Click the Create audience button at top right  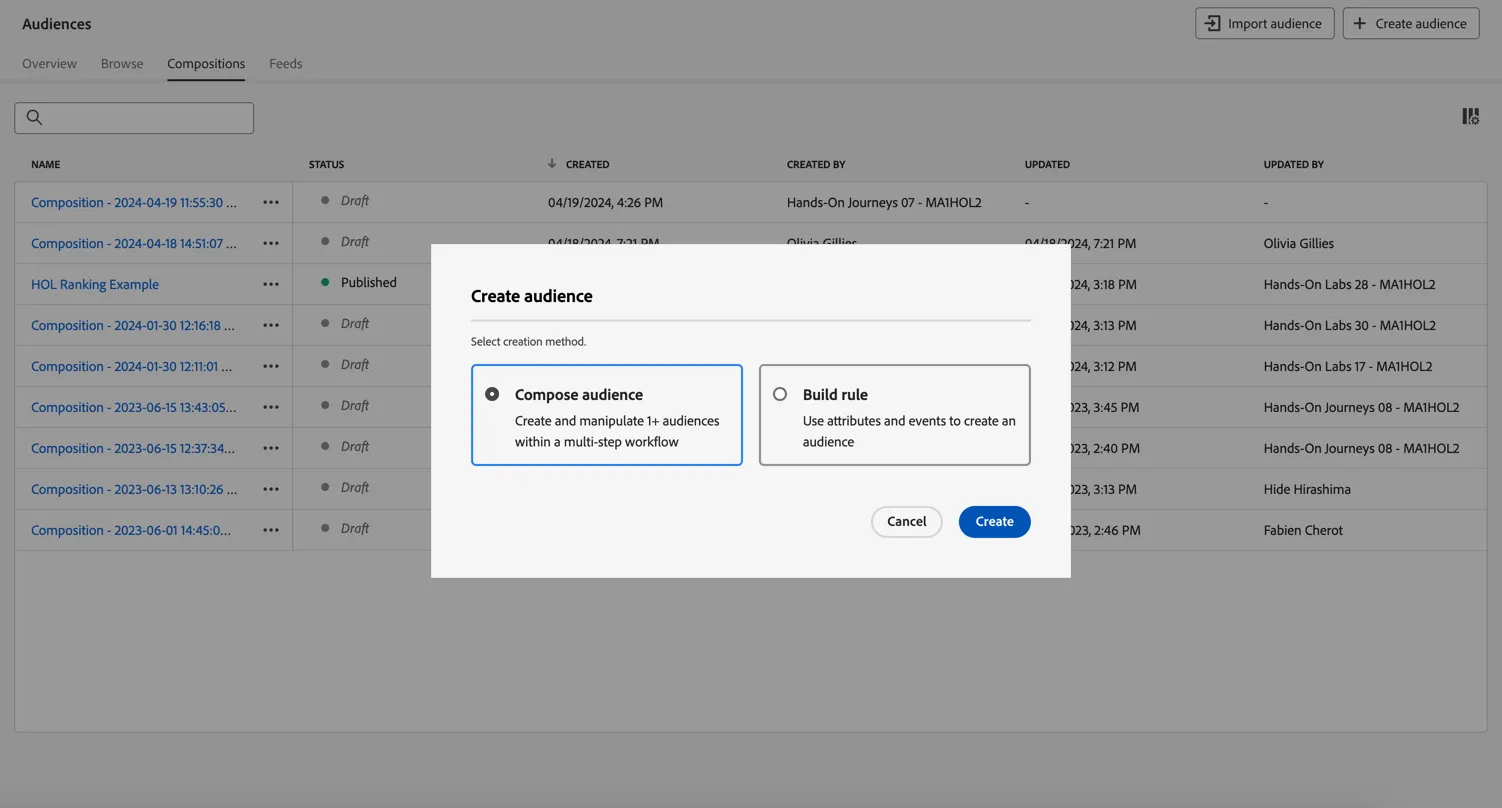[1411, 23]
